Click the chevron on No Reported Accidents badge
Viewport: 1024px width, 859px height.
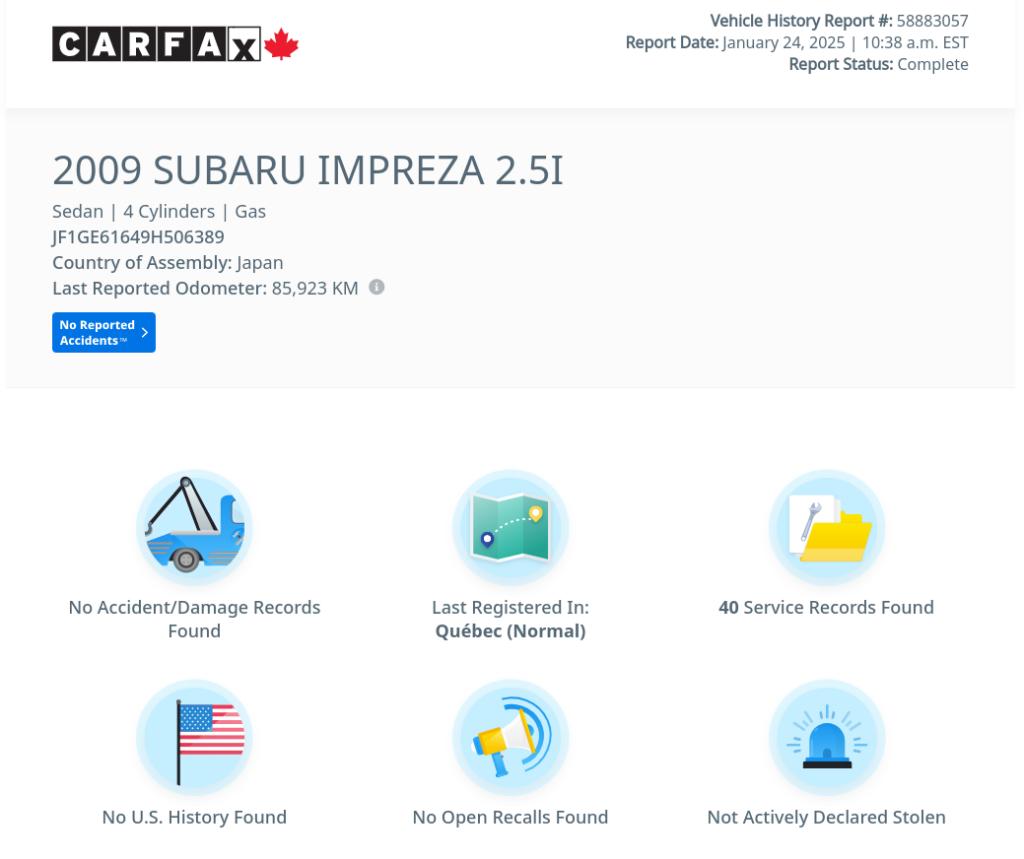(x=145, y=332)
